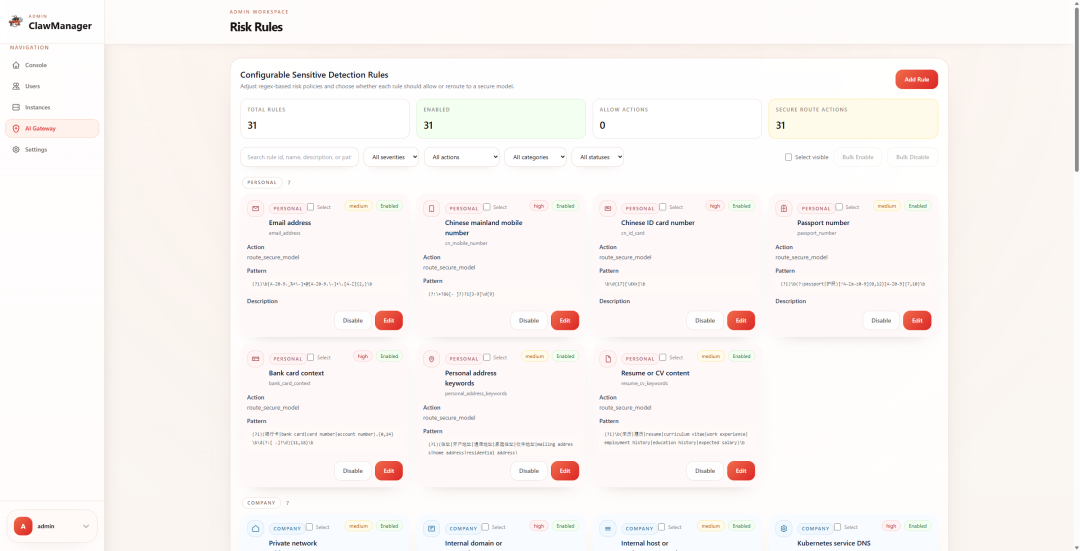Screen dimensions: 1080x551
Task: Open Instances in the navigation sidebar
Action: point(37,107)
